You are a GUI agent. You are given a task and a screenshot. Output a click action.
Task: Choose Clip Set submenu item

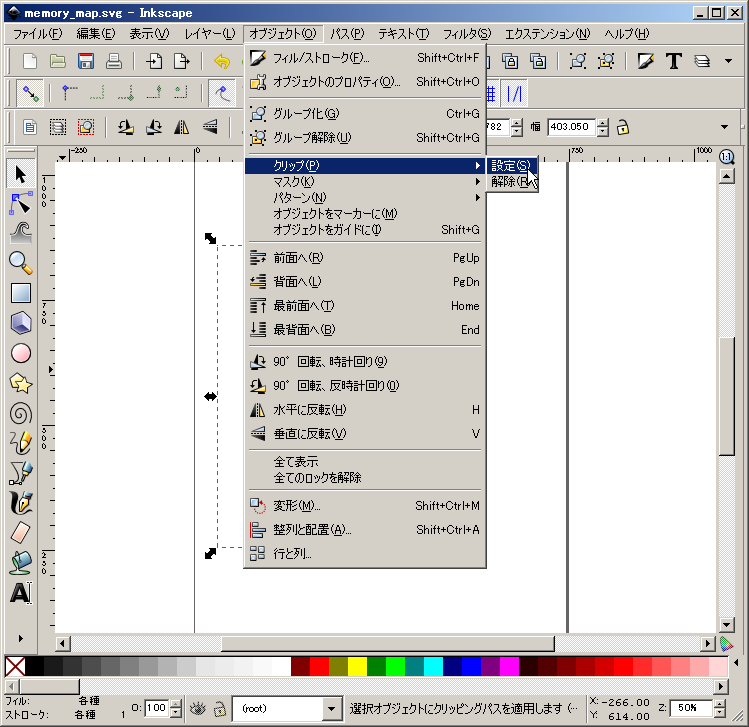tap(512, 166)
